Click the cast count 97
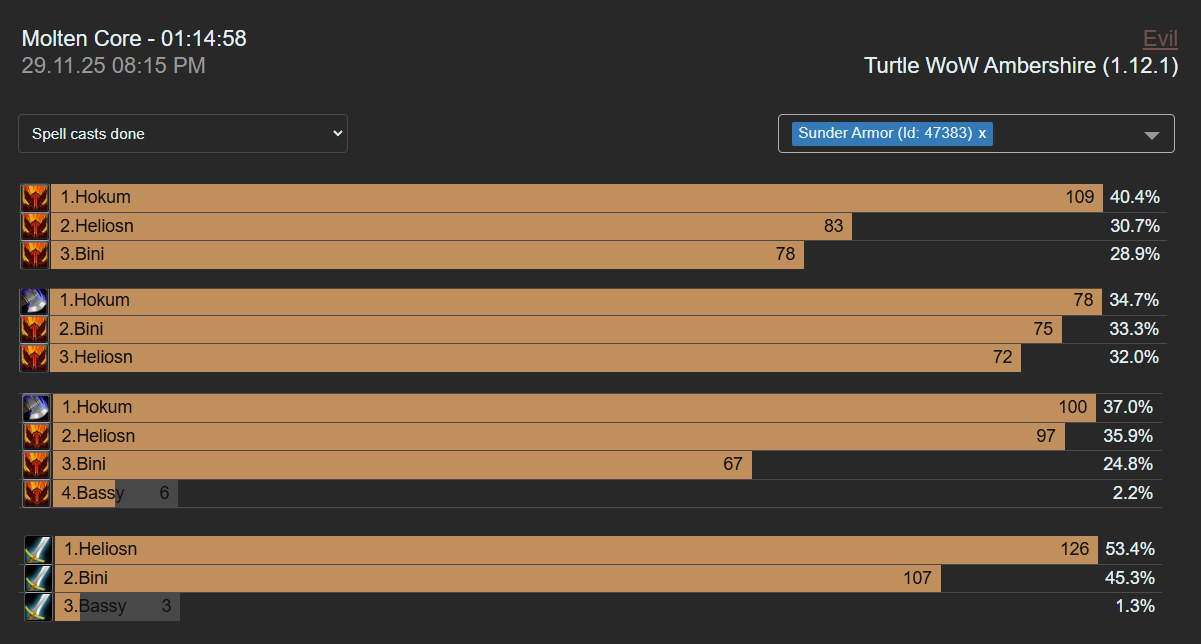 pos(1047,437)
